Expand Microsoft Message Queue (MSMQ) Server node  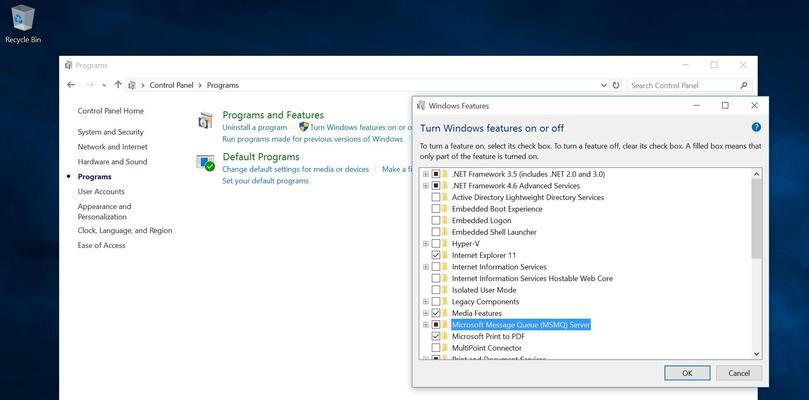pos(426,325)
